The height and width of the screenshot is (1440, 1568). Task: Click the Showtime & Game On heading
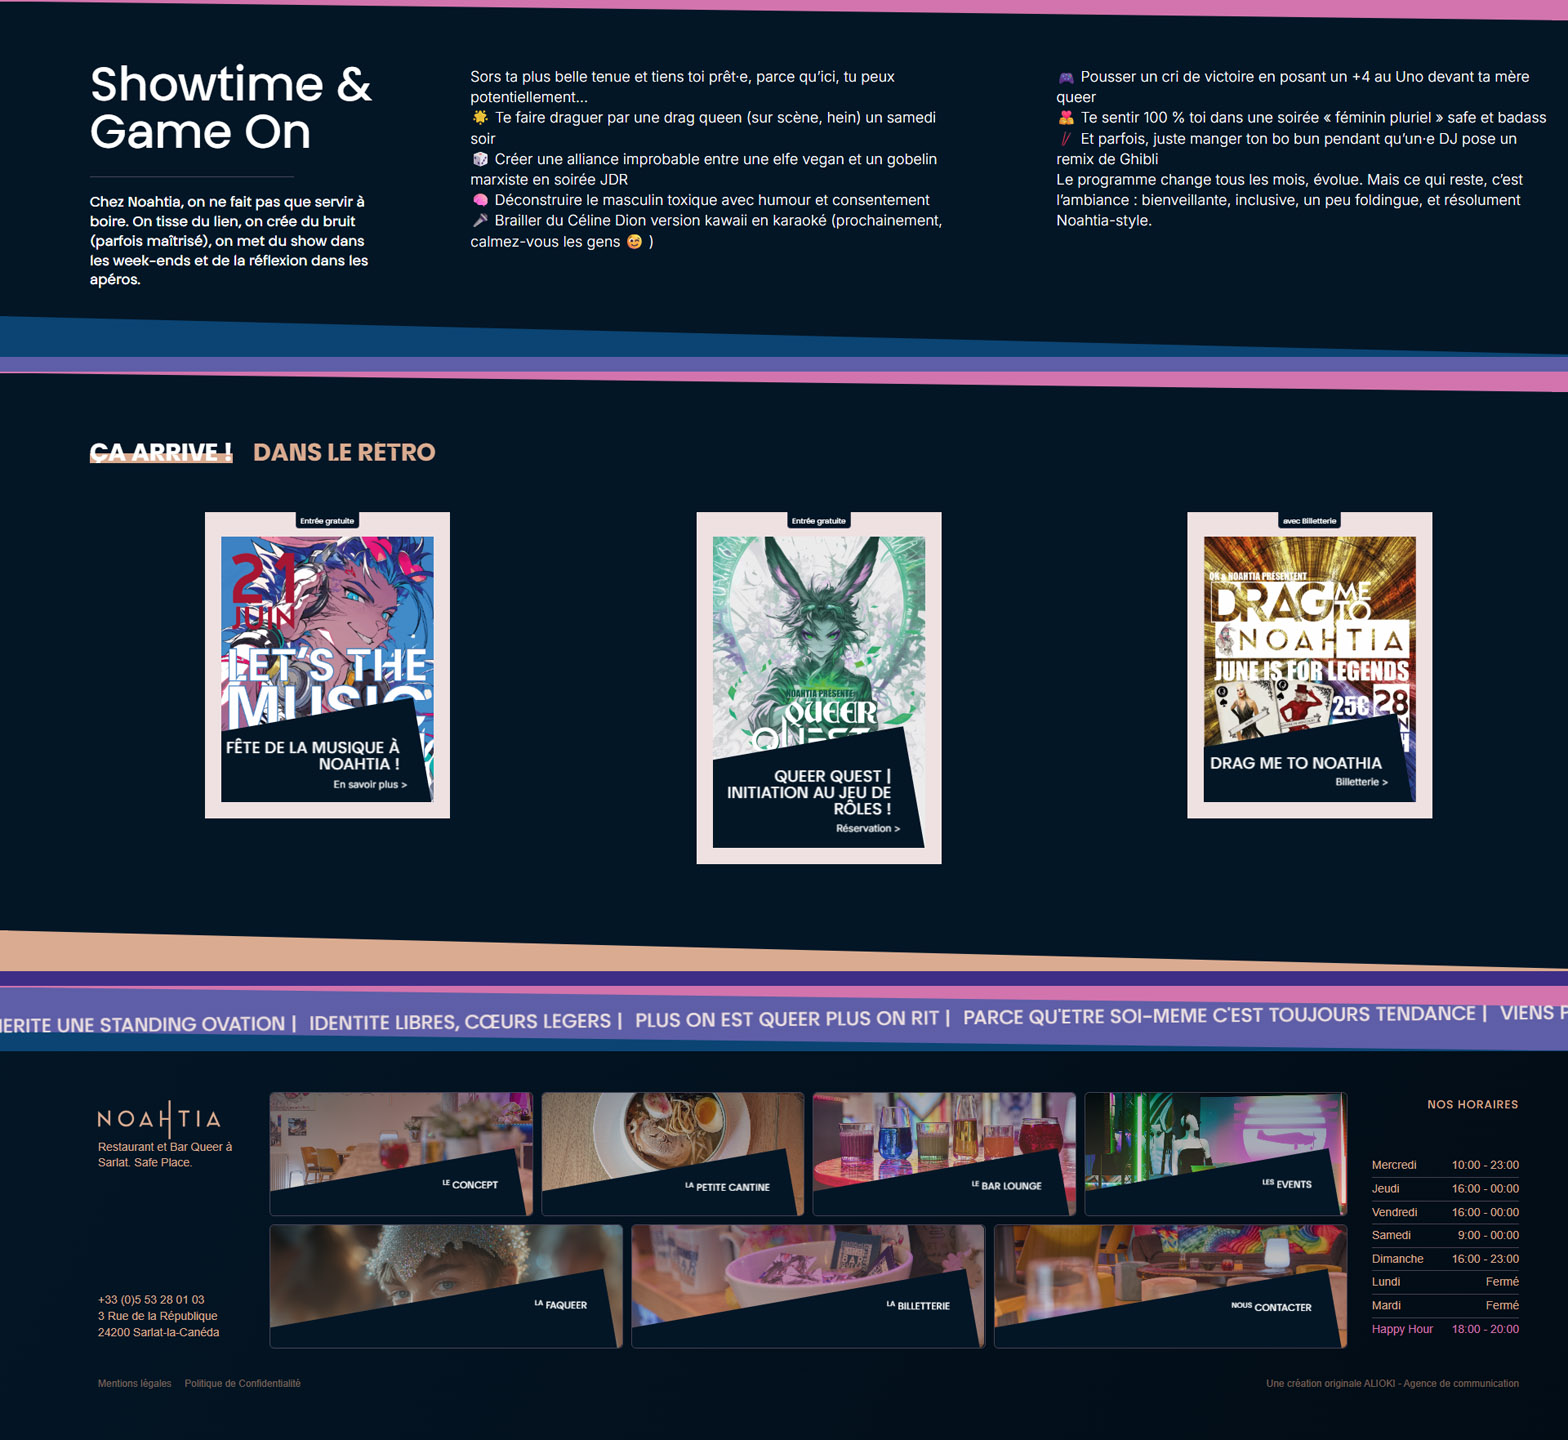point(231,107)
